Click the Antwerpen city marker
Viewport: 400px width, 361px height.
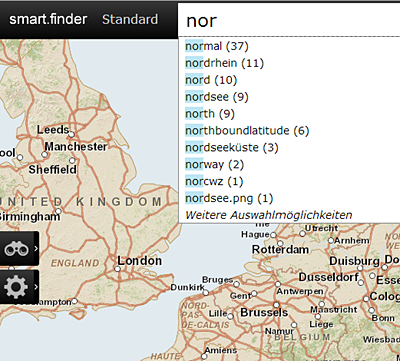coord(278,284)
